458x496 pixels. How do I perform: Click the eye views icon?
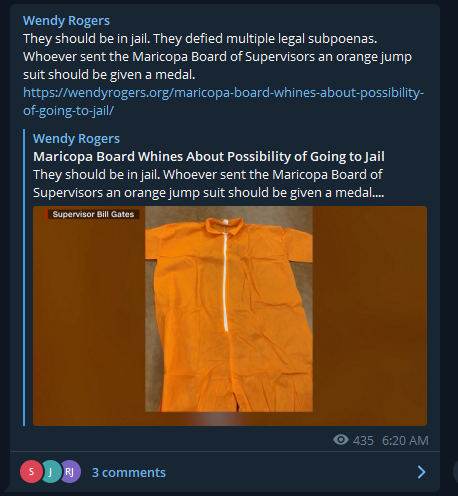(341, 440)
